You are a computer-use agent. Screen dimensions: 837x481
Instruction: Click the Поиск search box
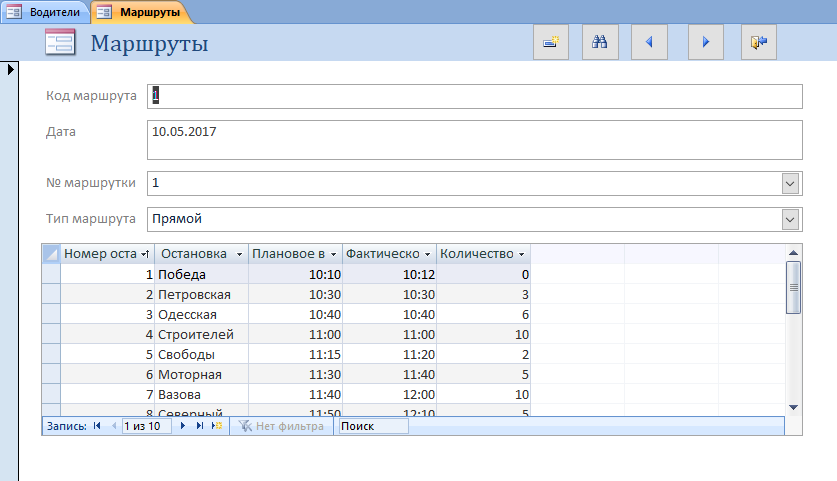coord(374,426)
